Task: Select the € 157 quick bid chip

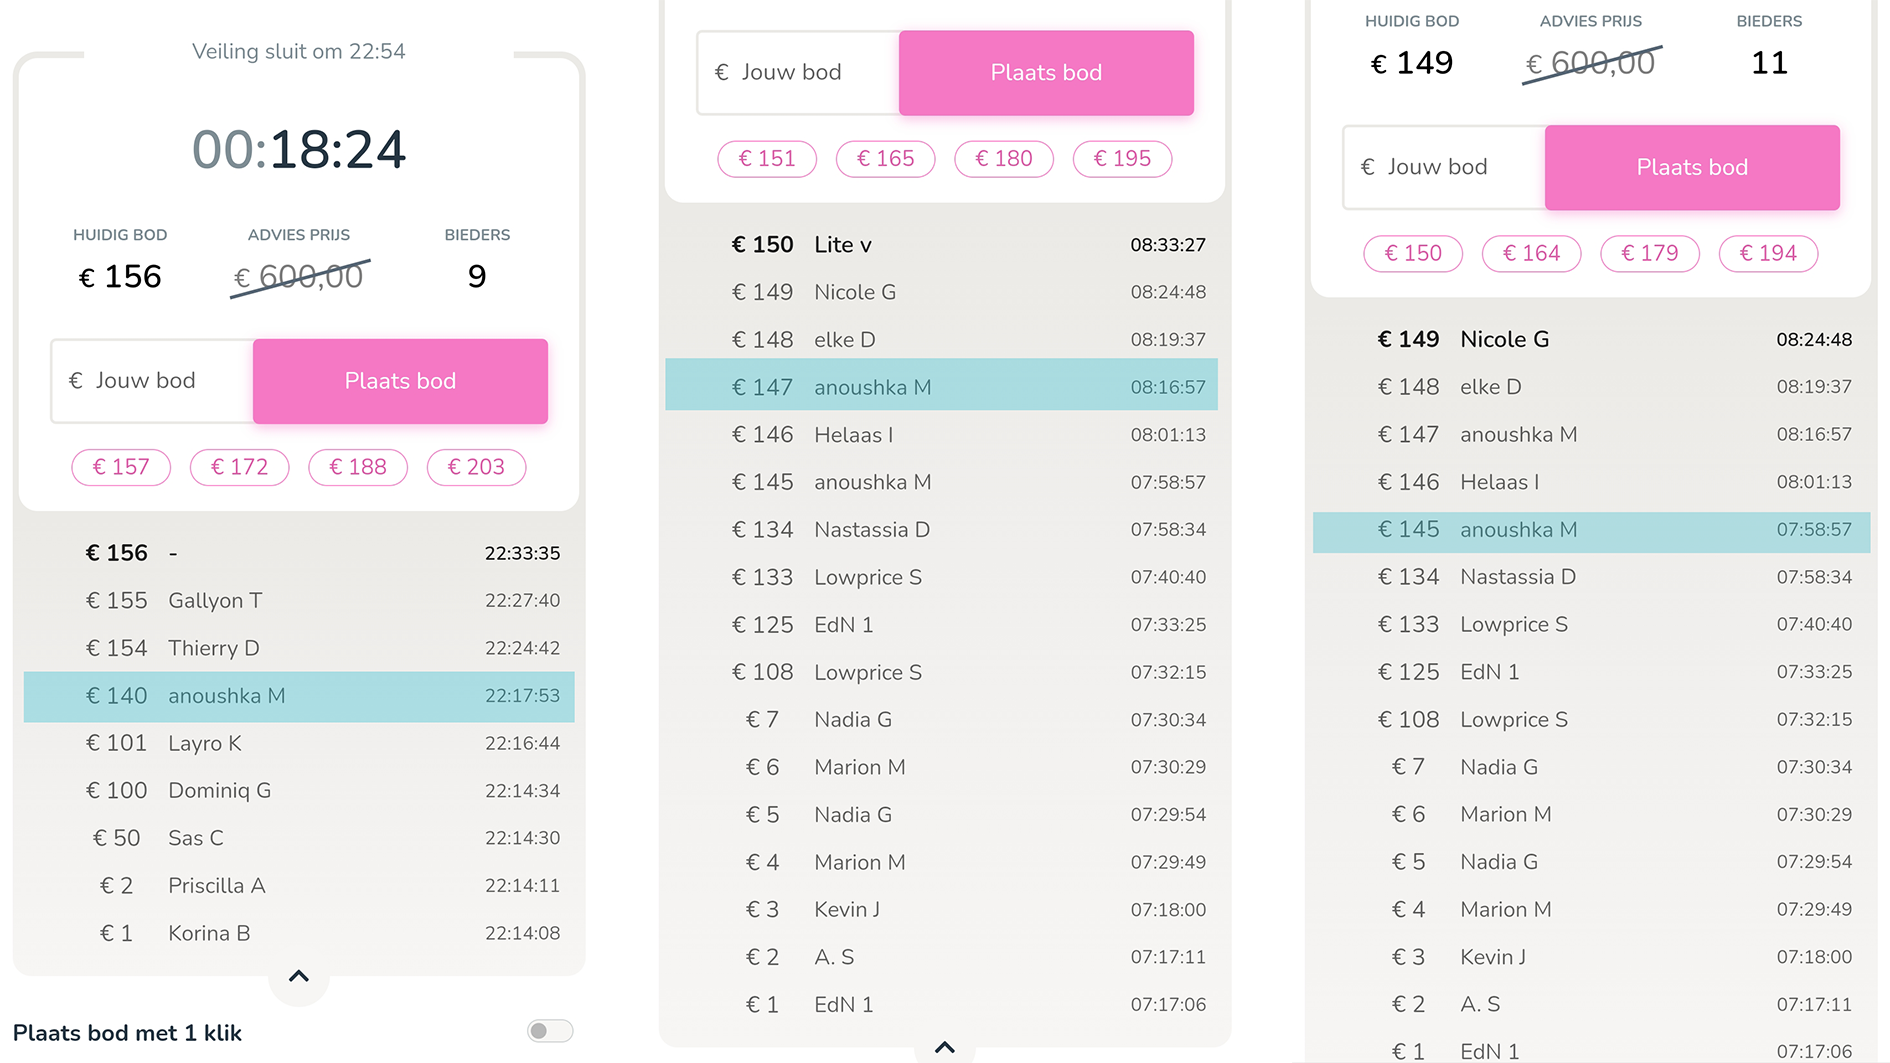Action: (x=121, y=467)
